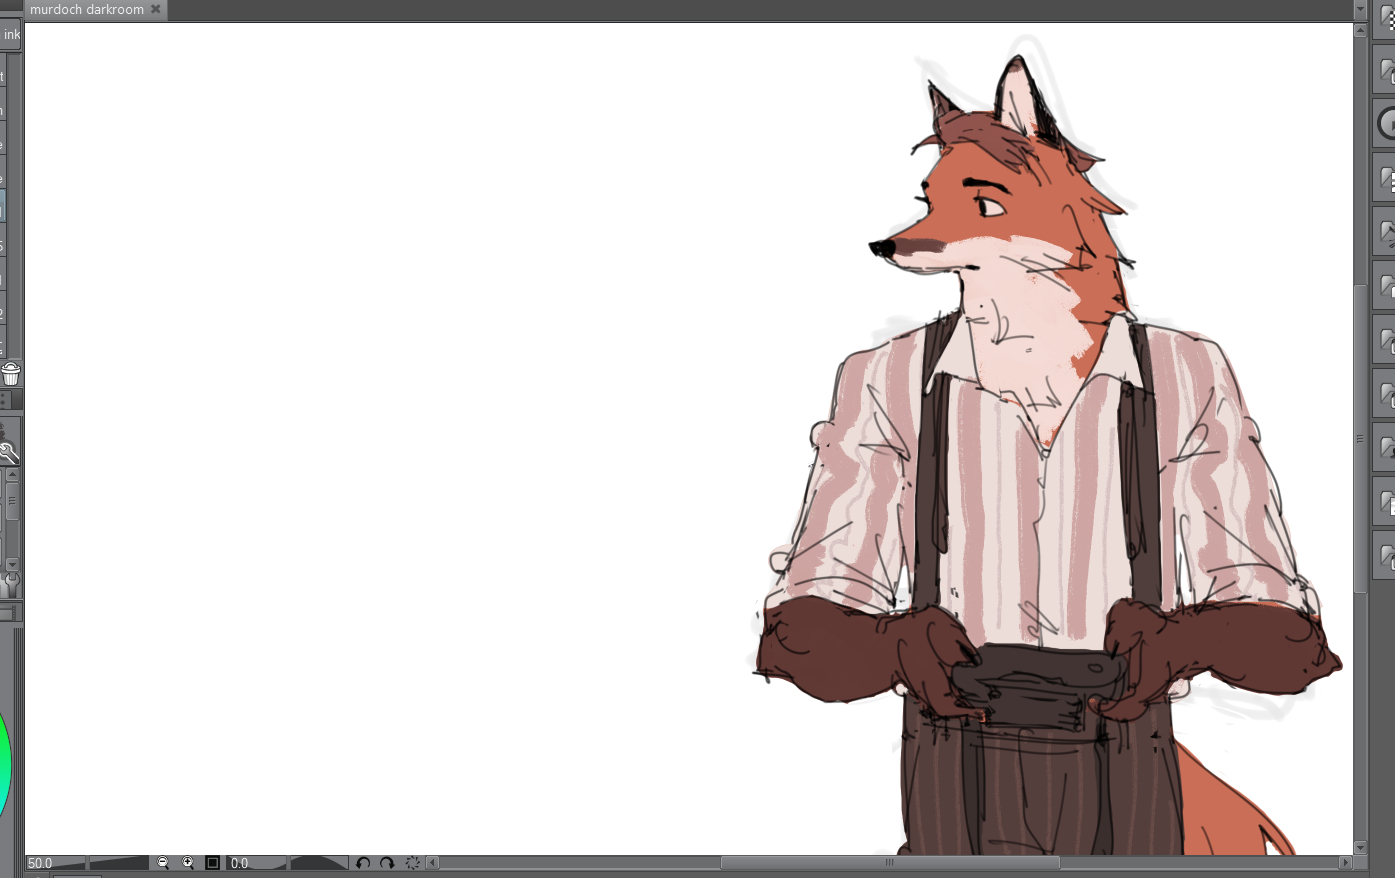Click the circular icon in the right palette strip
Viewport: 1395px width, 878px height.
(1387, 124)
